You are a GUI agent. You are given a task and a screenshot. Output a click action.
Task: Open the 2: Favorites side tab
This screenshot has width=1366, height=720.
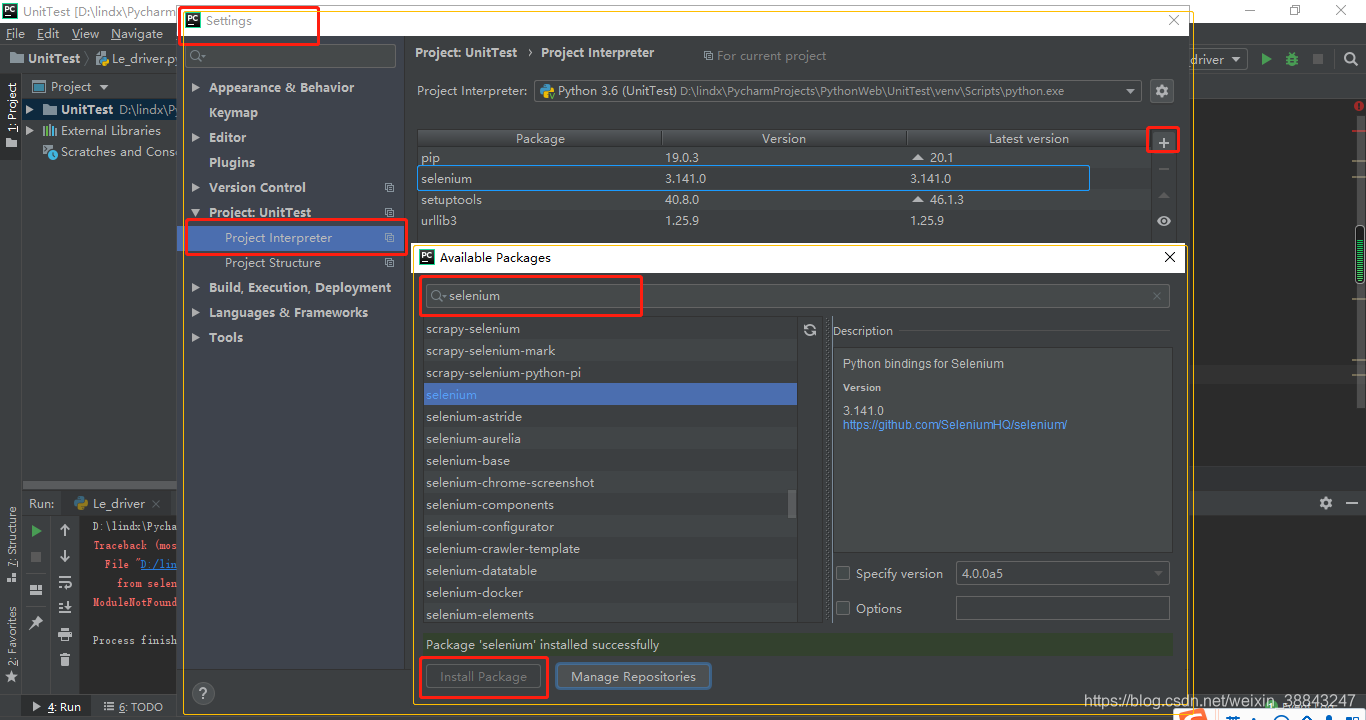12,644
